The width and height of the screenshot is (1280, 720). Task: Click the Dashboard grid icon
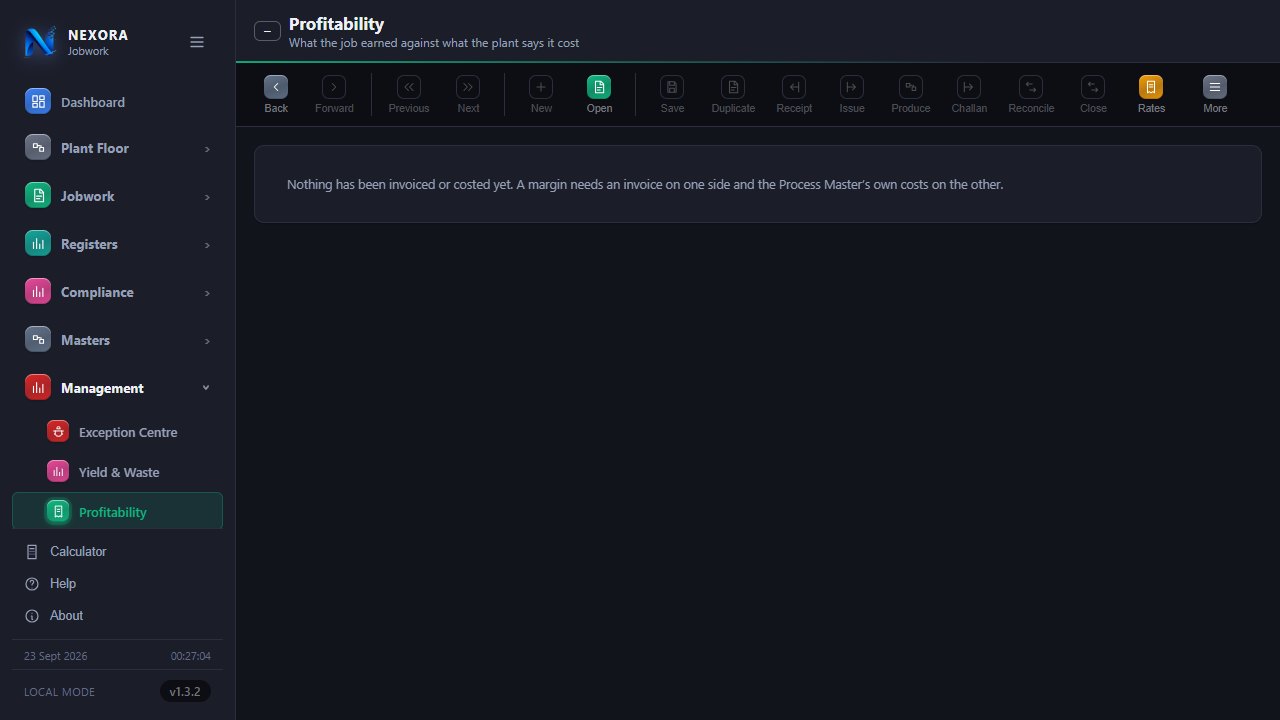click(x=38, y=101)
